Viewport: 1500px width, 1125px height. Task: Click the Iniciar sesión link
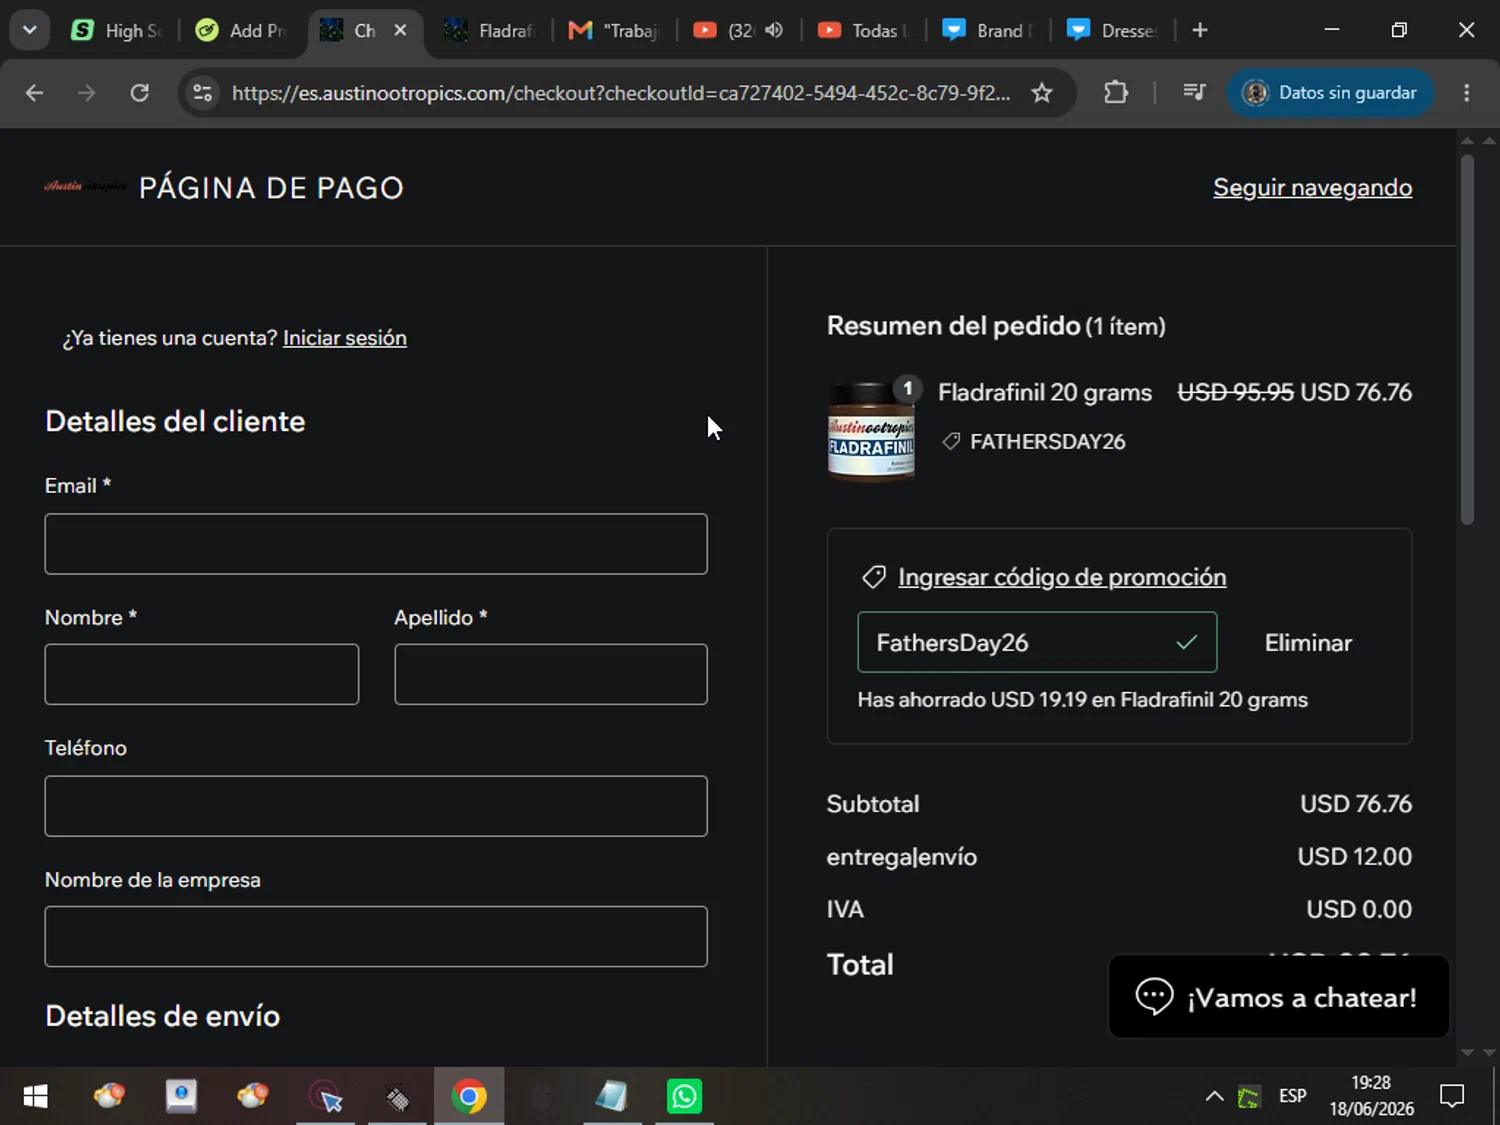click(x=344, y=338)
